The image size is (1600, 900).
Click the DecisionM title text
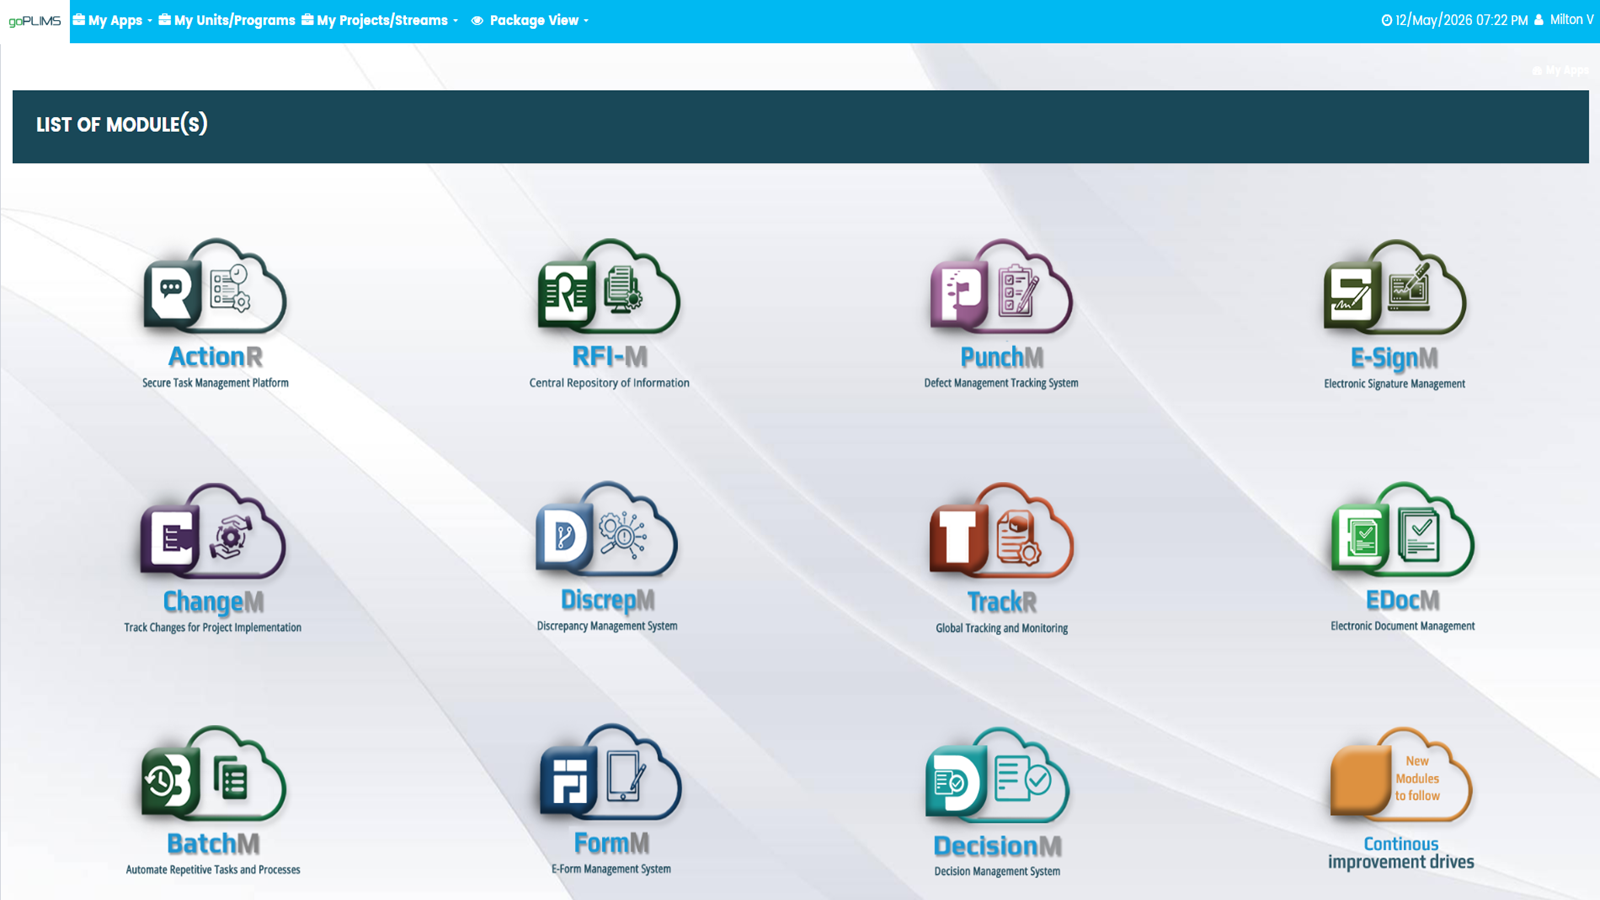997,846
